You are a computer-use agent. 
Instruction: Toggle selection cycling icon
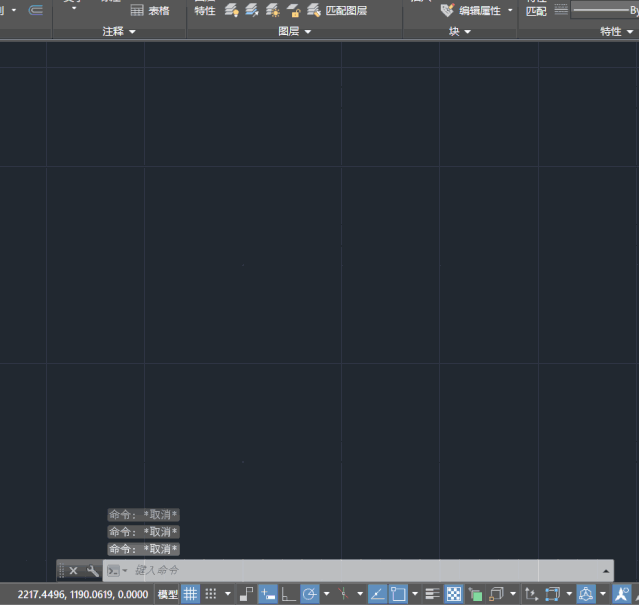[x=475, y=594]
